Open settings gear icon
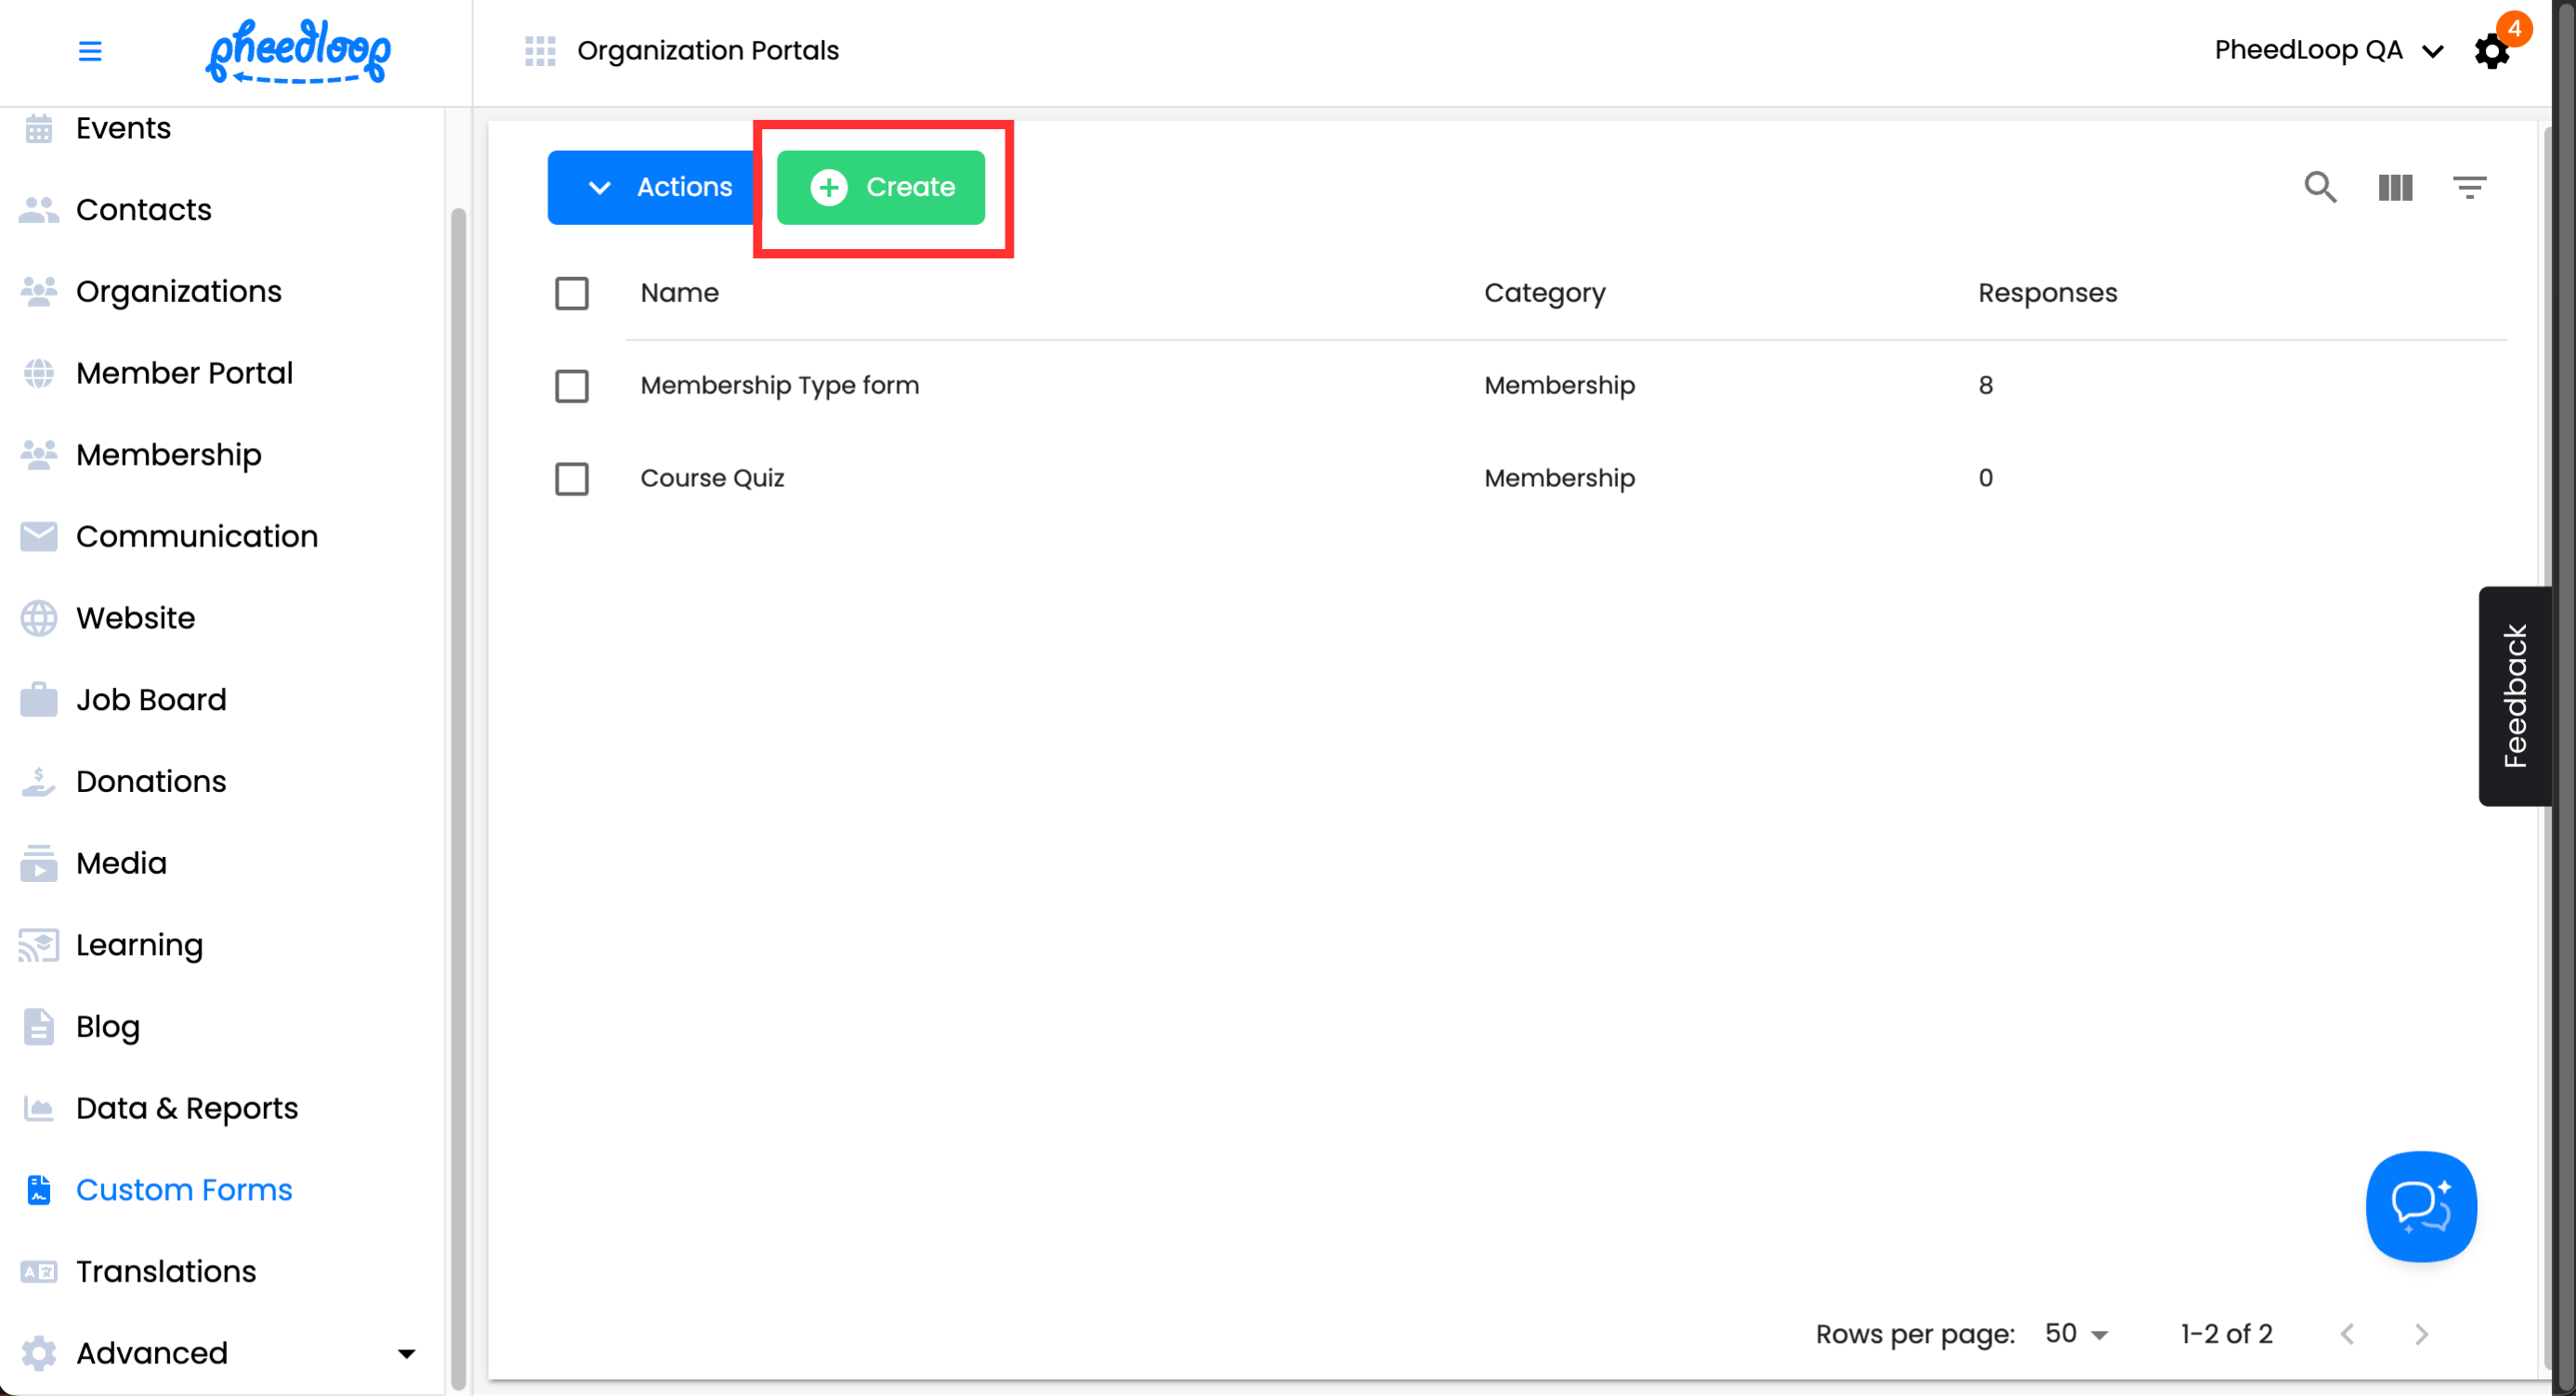This screenshot has height=1396, width=2576. coord(2491,52)
